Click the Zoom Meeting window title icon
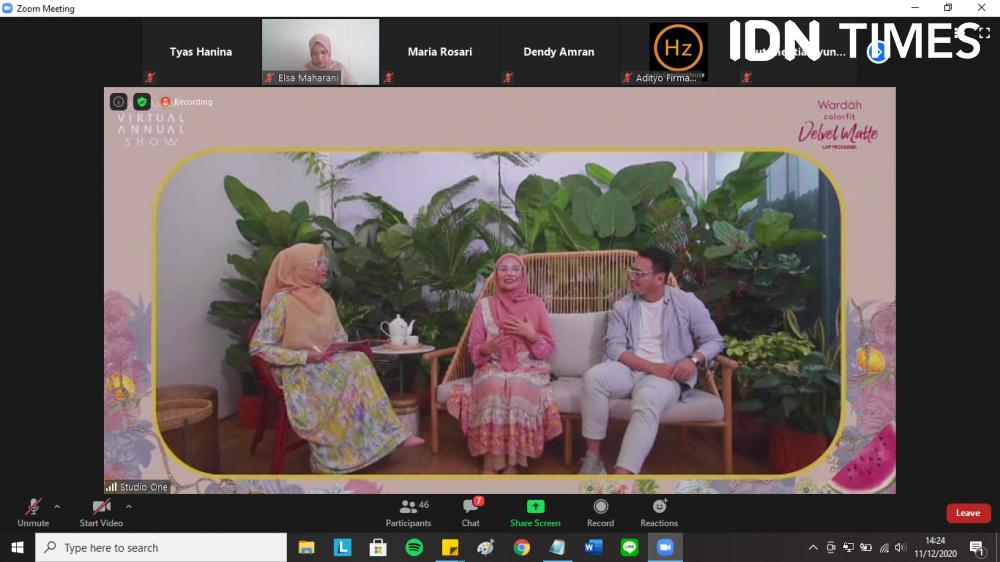Screen dimensions: 1000x562 click(7, 8)
